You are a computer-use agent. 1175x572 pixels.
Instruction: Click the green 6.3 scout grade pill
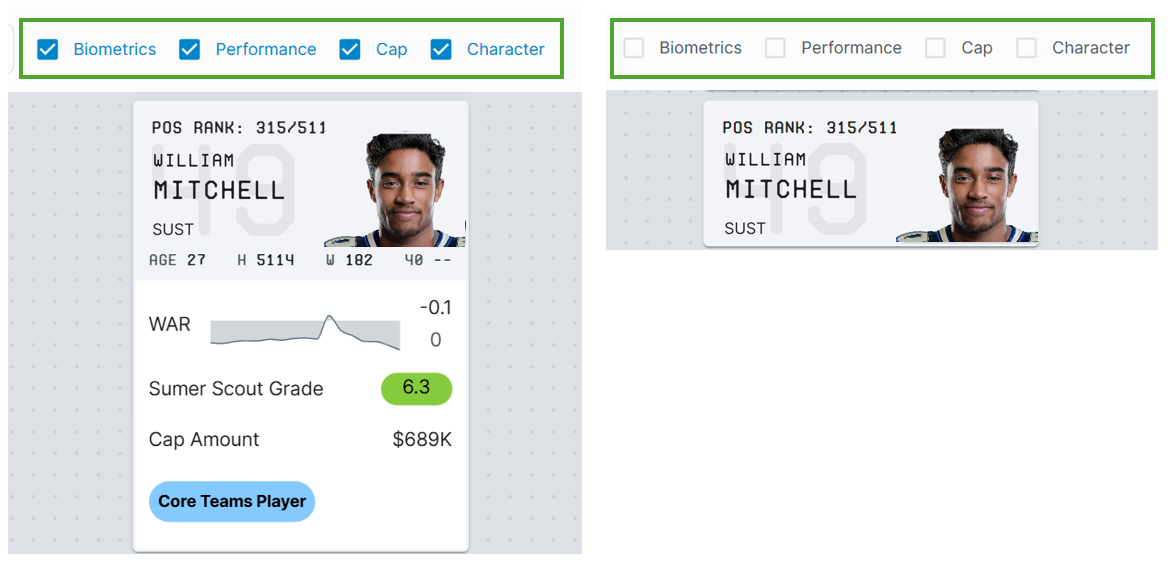point(417,388)
